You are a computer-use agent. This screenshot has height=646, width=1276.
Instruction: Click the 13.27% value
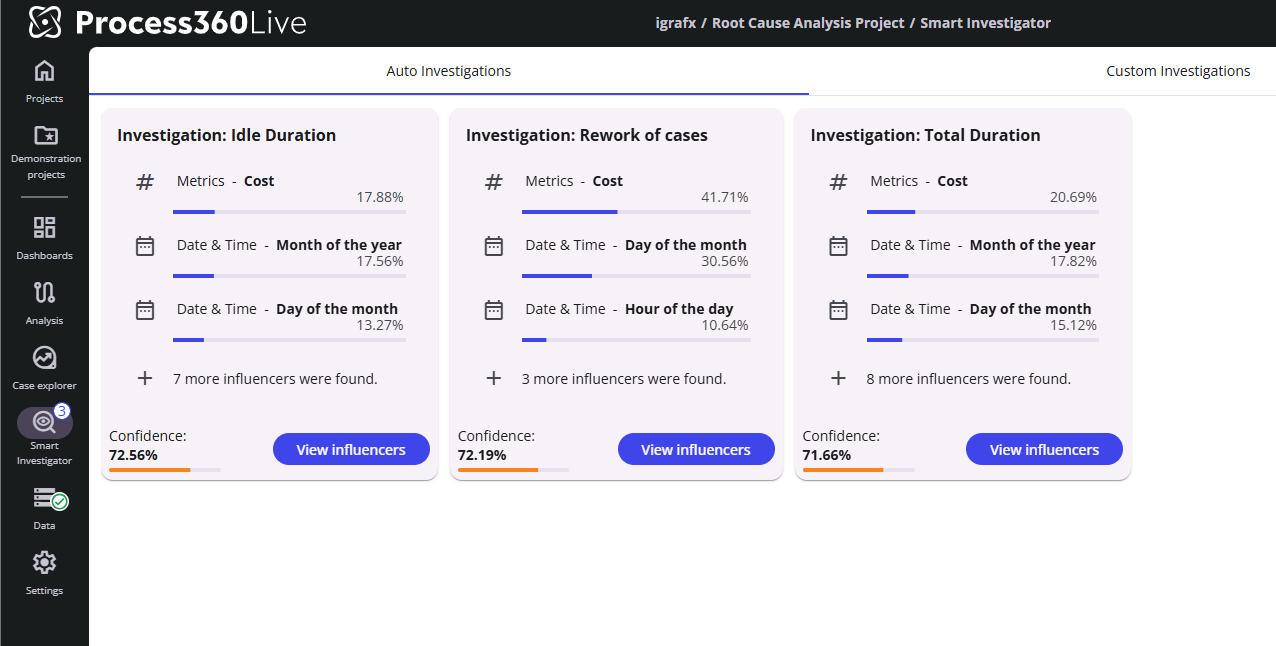point(380,325)
